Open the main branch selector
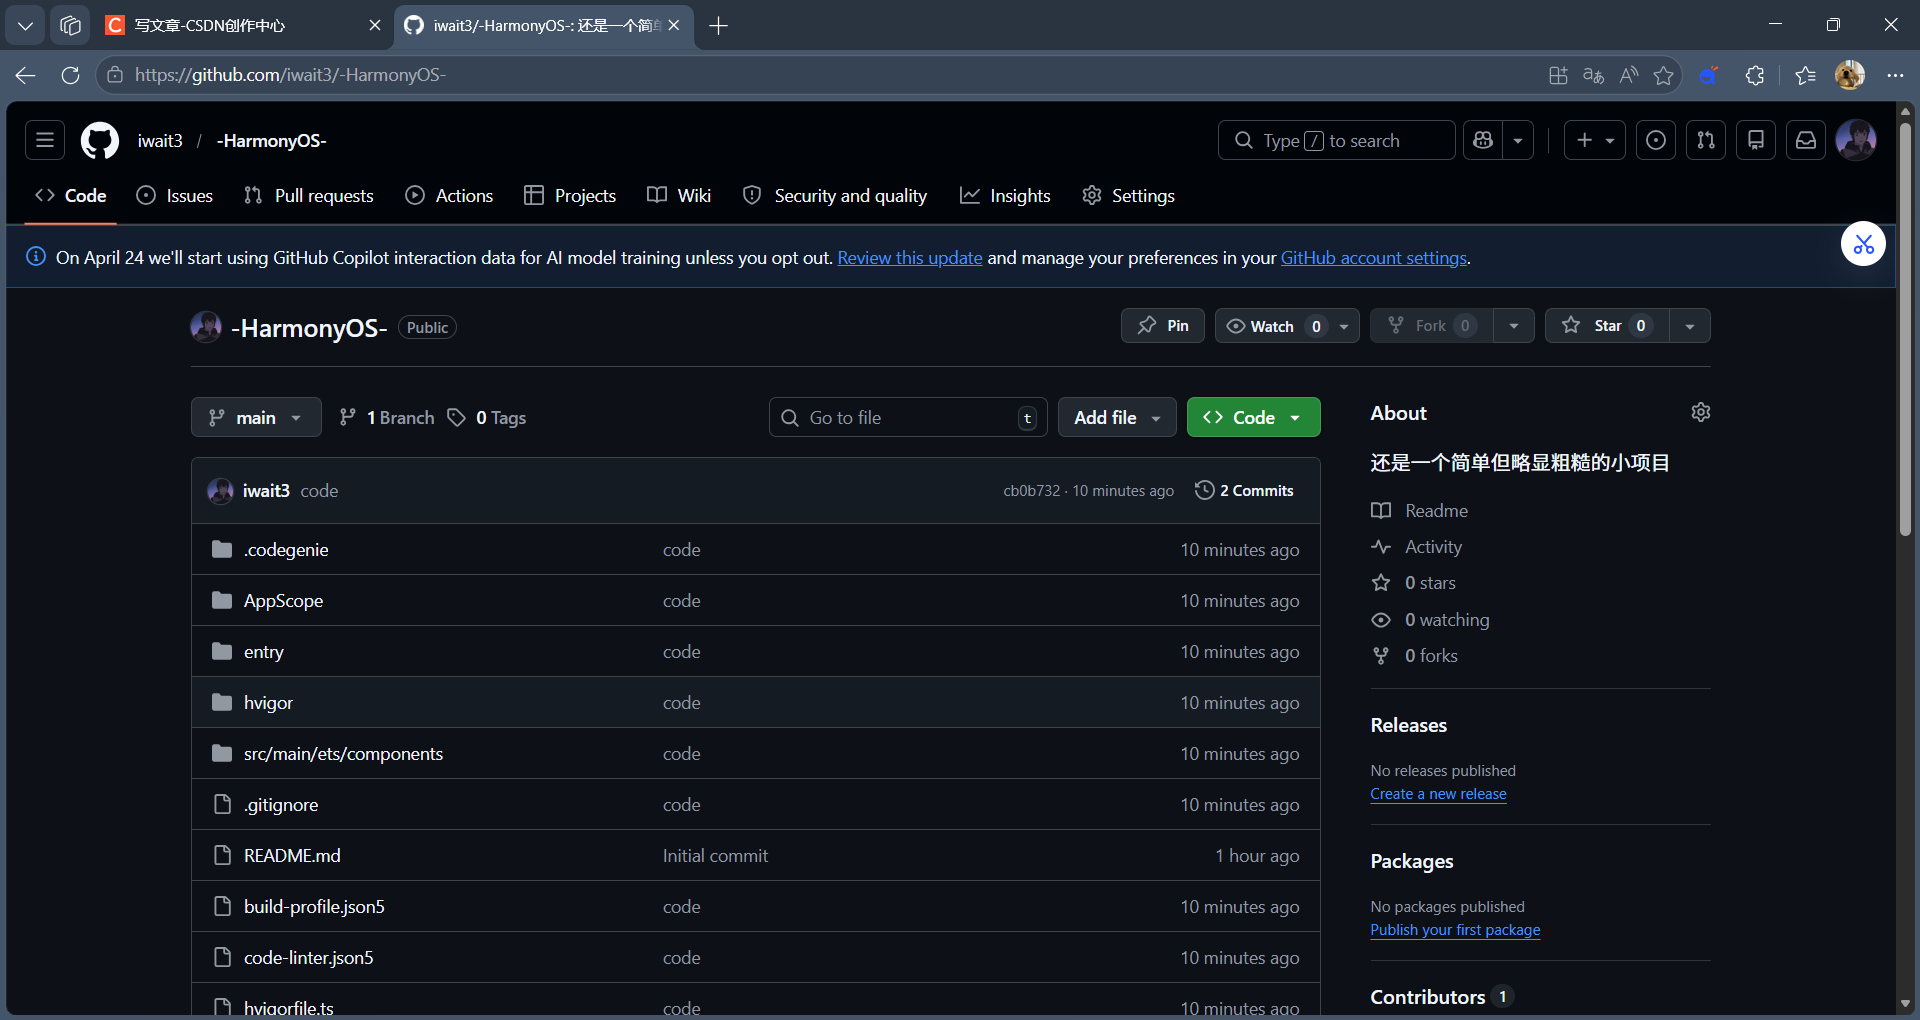Screen dimensions: 1920x1020 click(256, 417)
